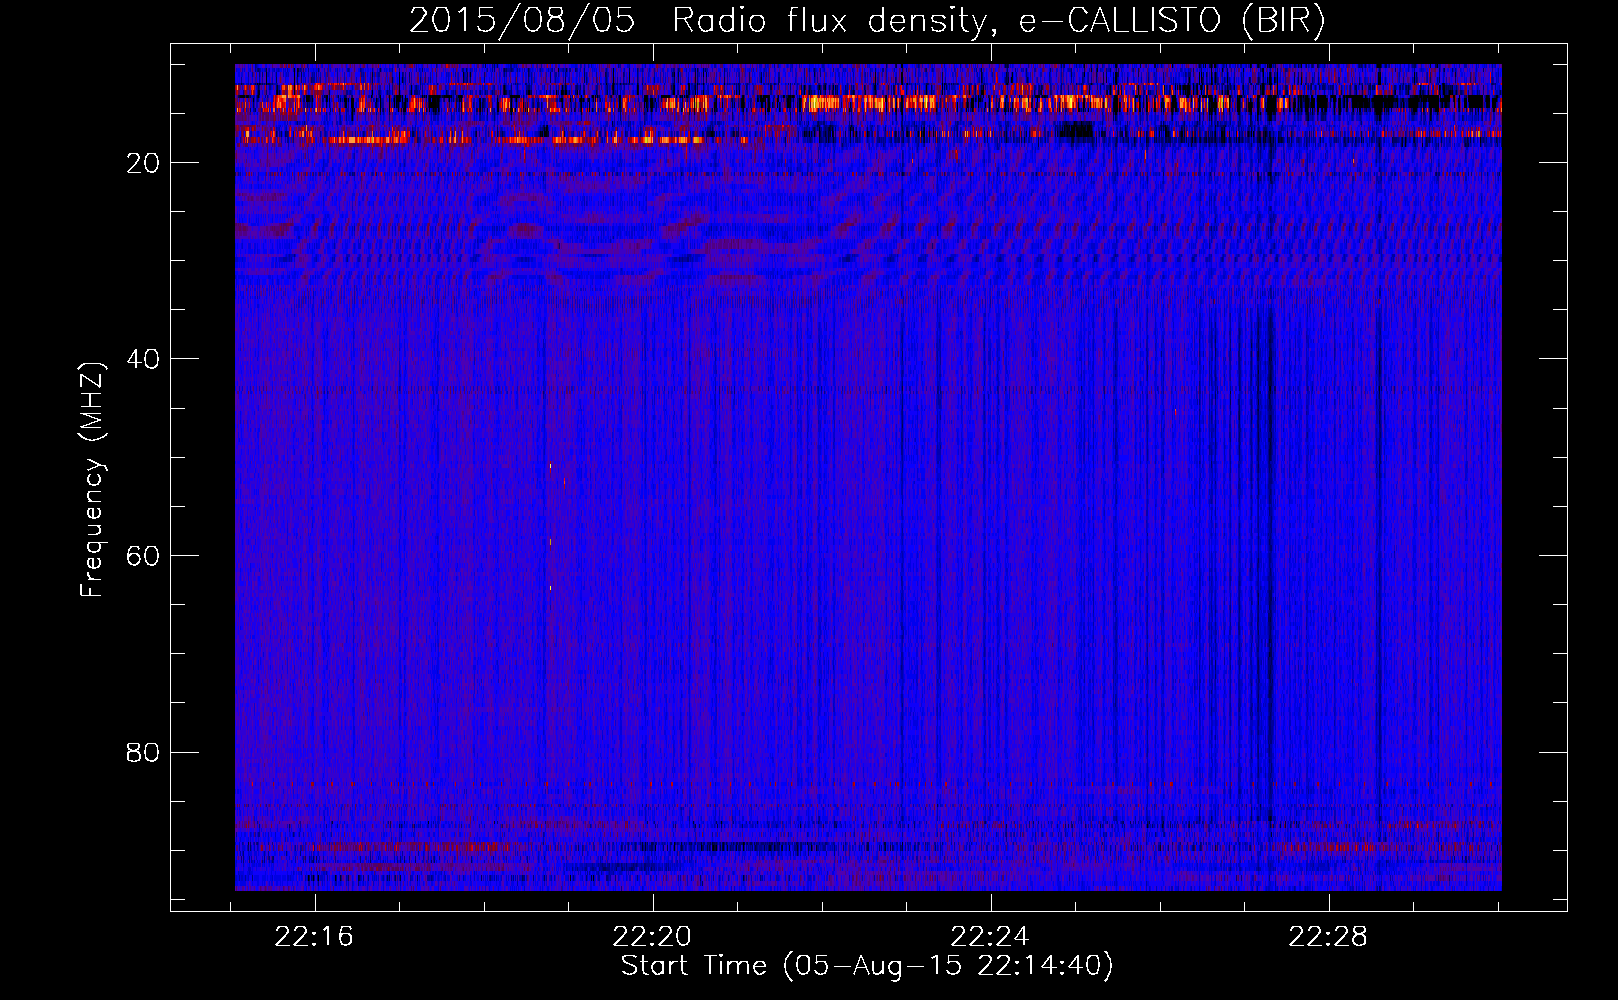The width and height of the screenshot is (1618, 1000).
Task: Select the 40 MHz frequency tick label
Action: pyautogui.click(x=143, y=359)
